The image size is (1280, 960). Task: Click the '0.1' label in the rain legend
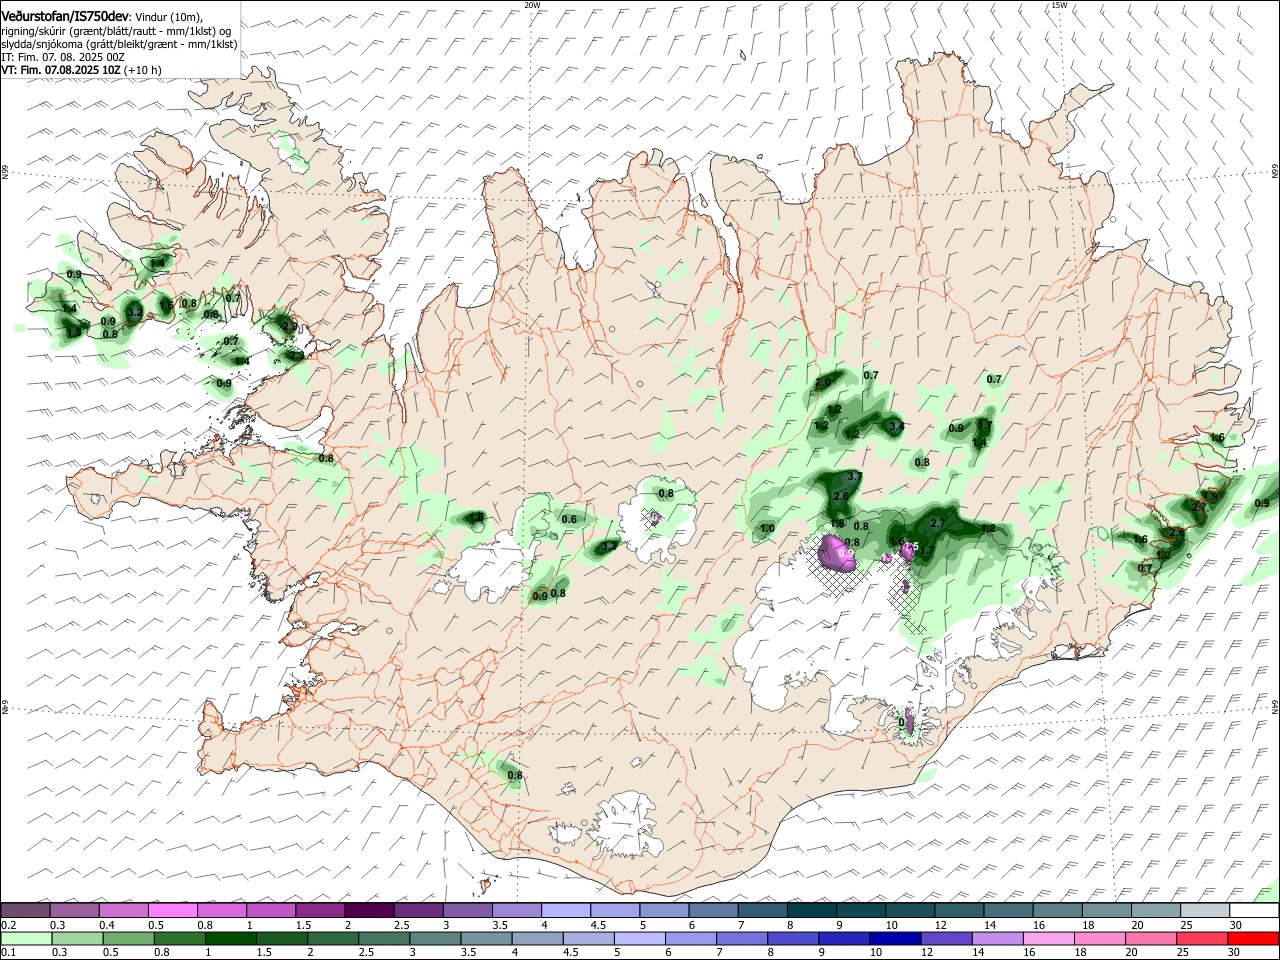pyautogui.click(x=8, y=952)
